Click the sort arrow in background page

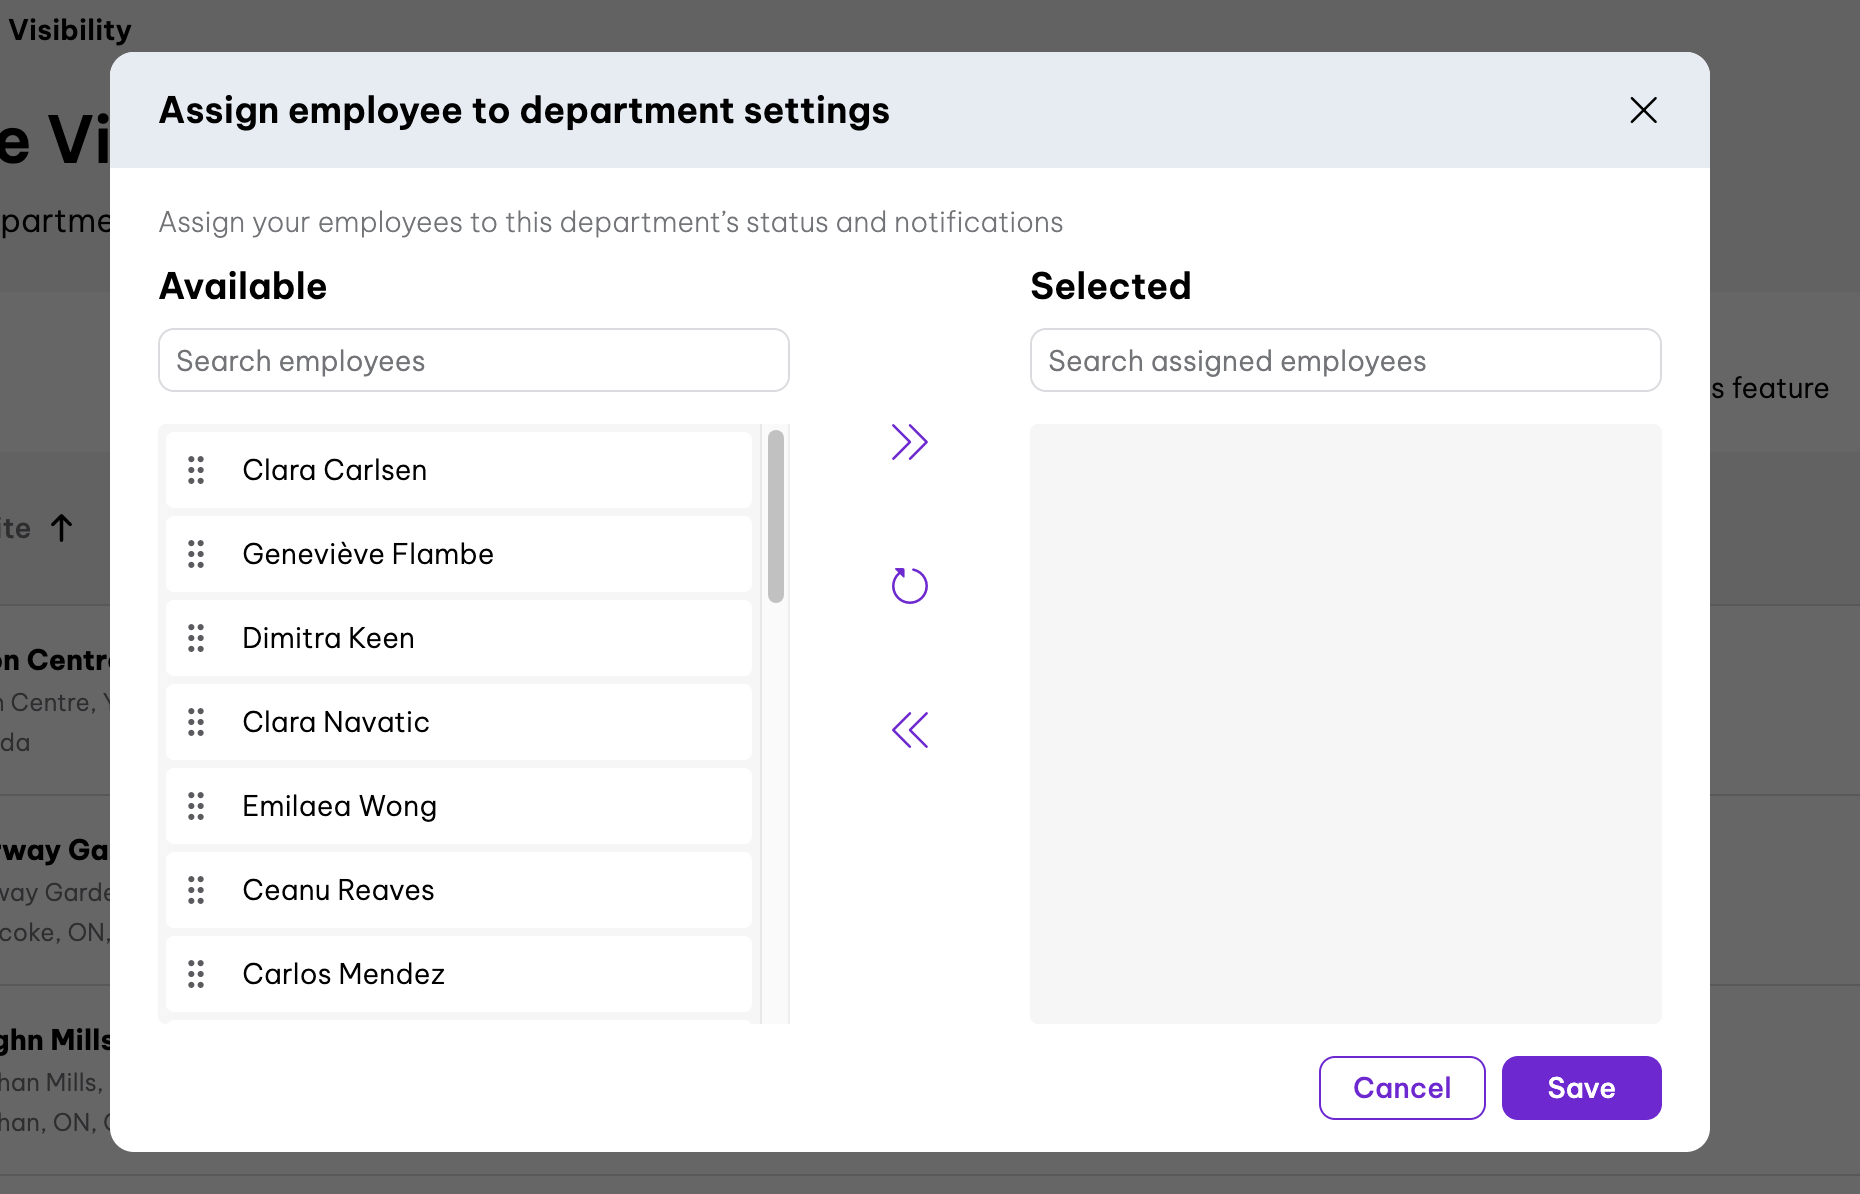click(62, 528)
